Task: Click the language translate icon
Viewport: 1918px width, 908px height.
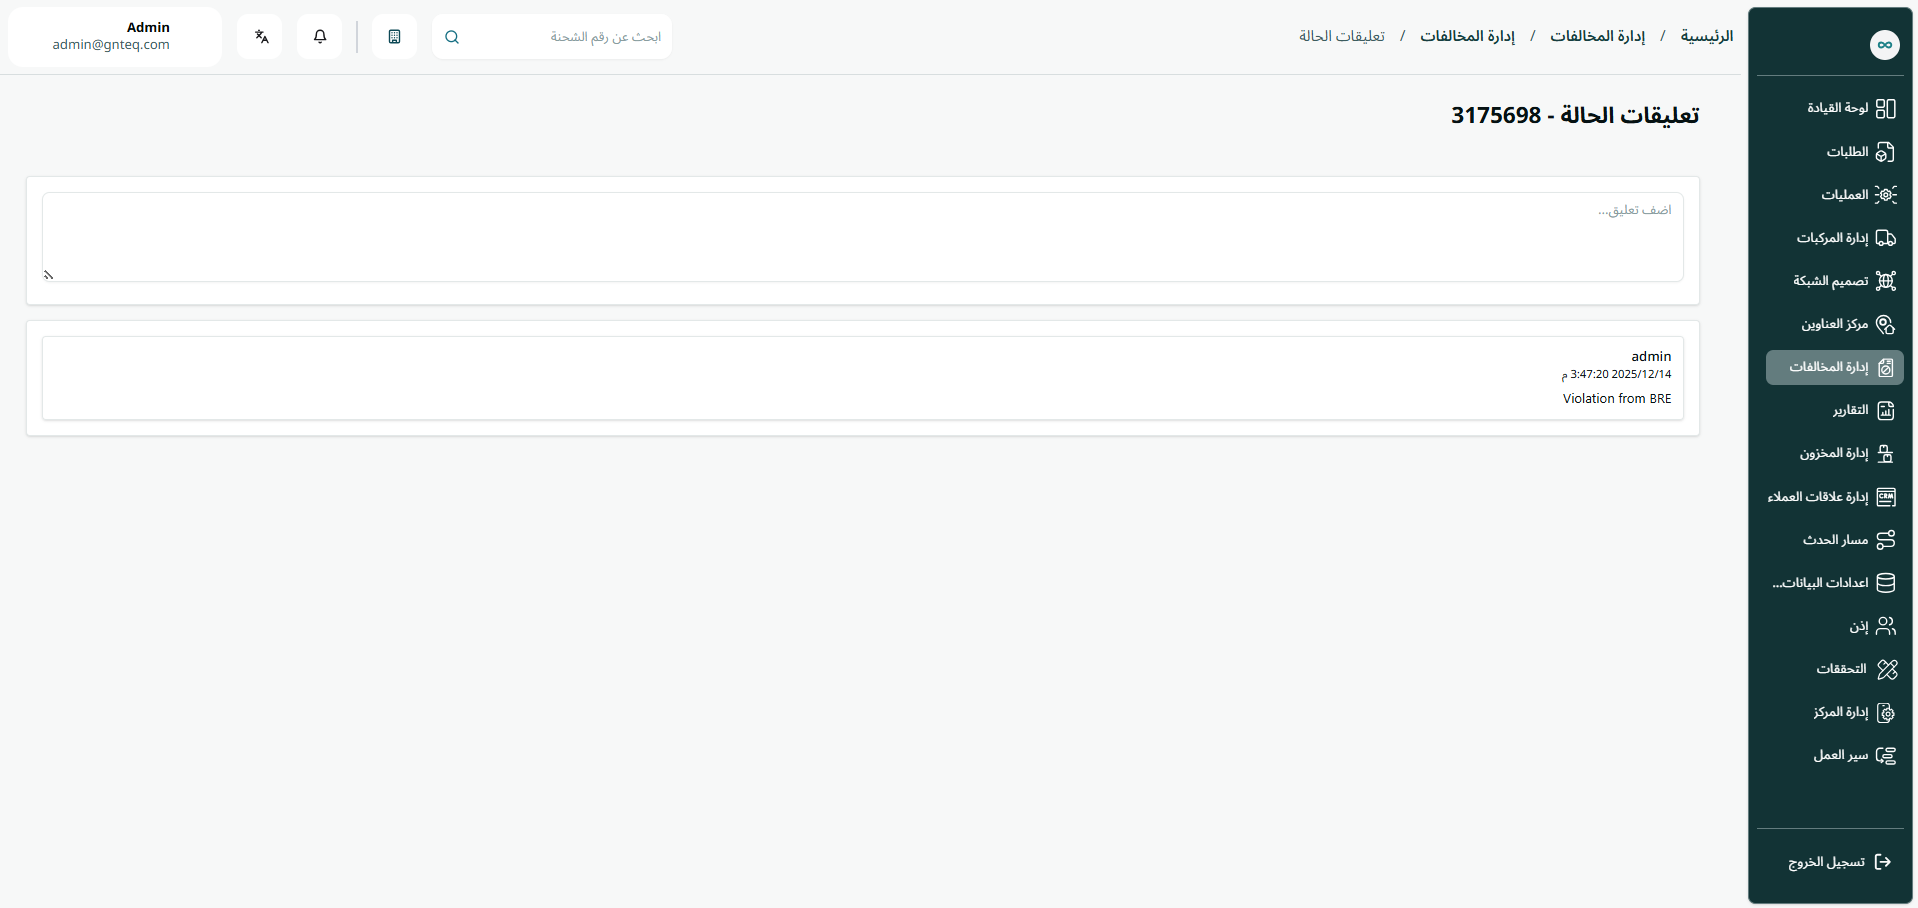Action: click(261, 37)
